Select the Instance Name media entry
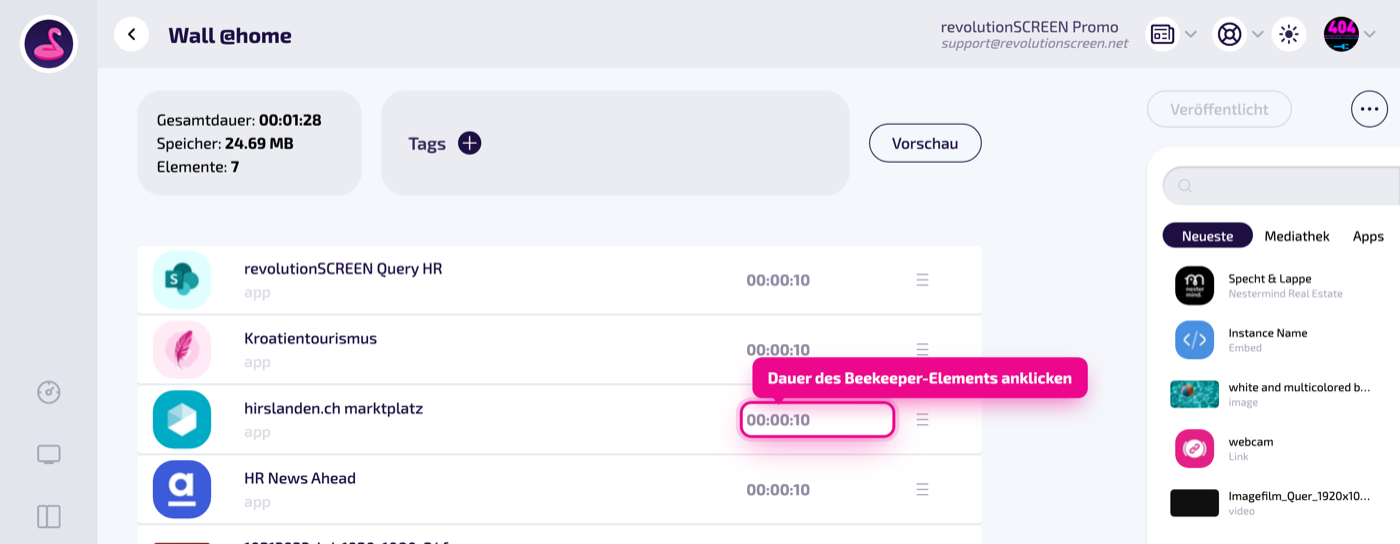This screenshot has height=544, width=1400. point(1268,333)
